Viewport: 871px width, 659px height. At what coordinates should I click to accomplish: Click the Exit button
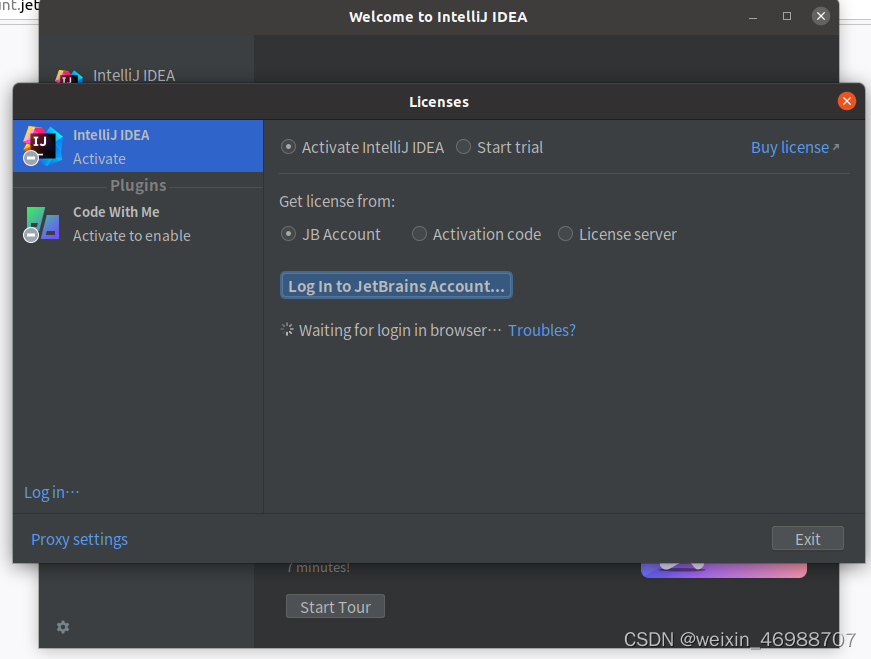[x=808, y=538]
